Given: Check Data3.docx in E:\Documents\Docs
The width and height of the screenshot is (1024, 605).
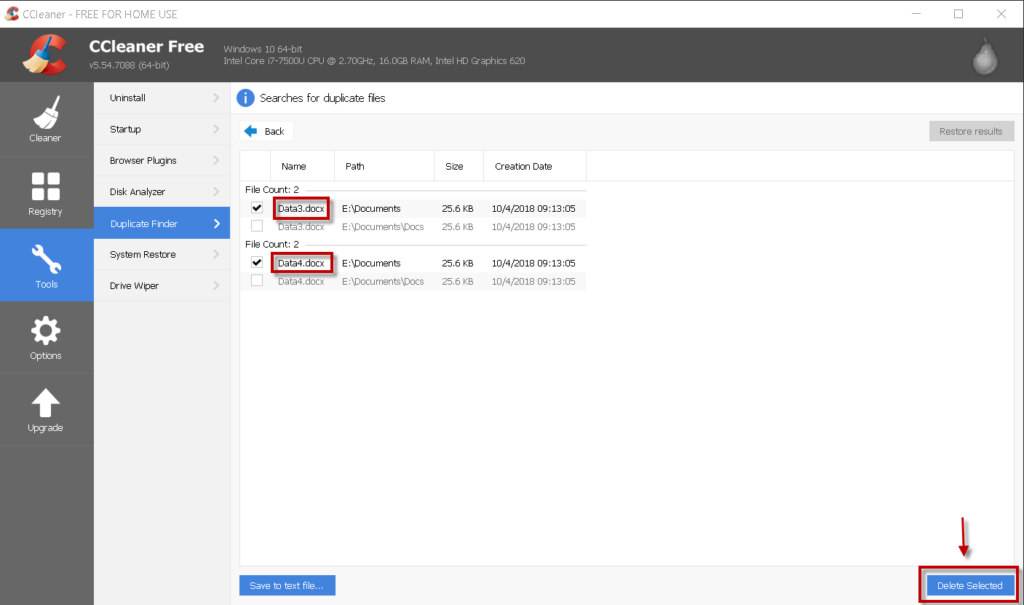Looking at the screenshot, I should coord(257,226).
